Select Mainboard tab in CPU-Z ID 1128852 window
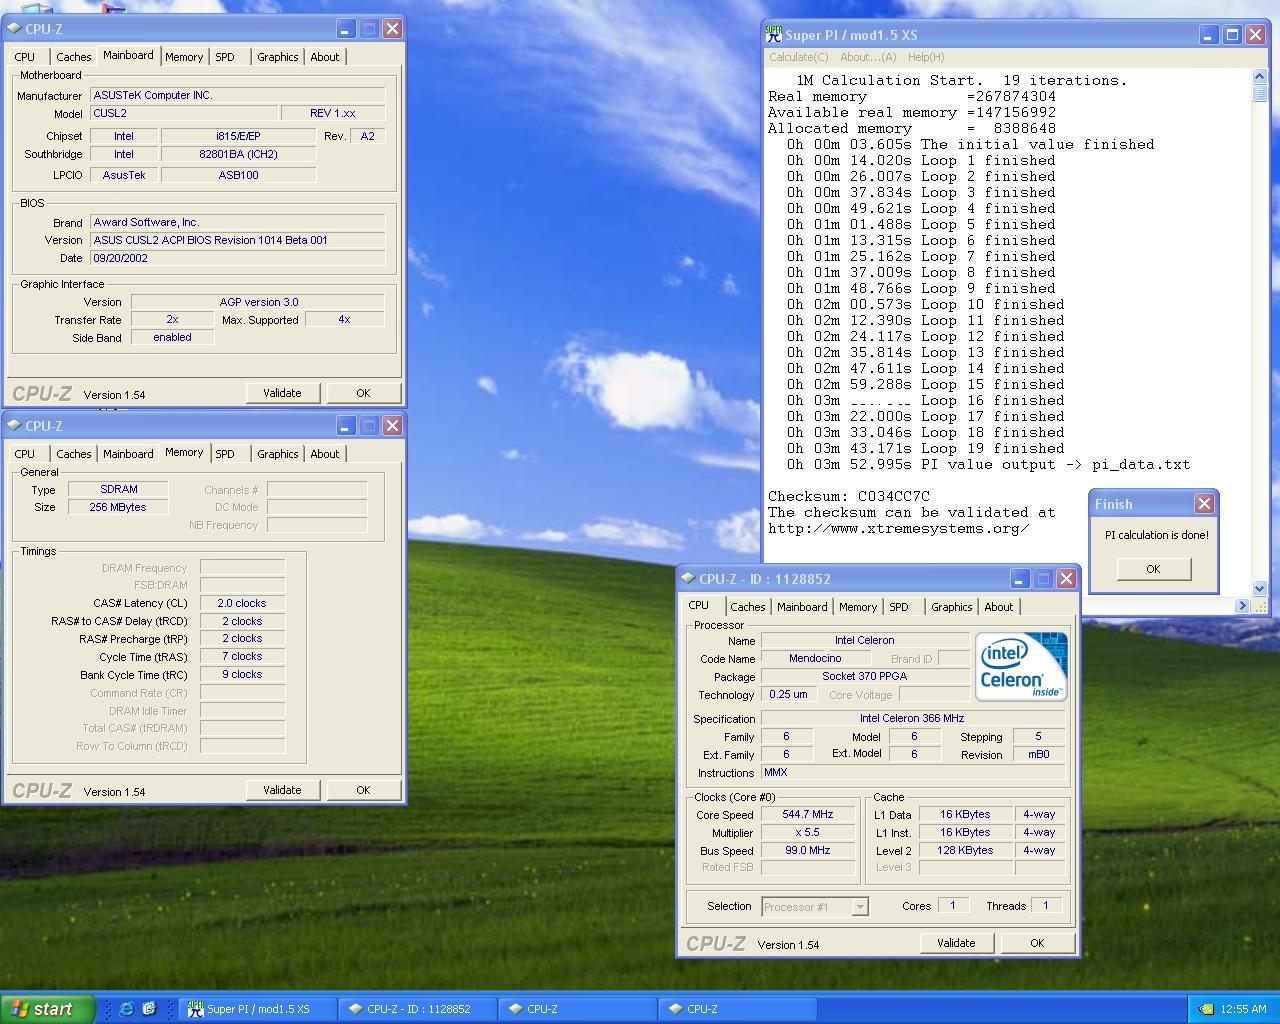This screenshot has width=1280, height=1024. pyautogui.click(x=802, y=607)
